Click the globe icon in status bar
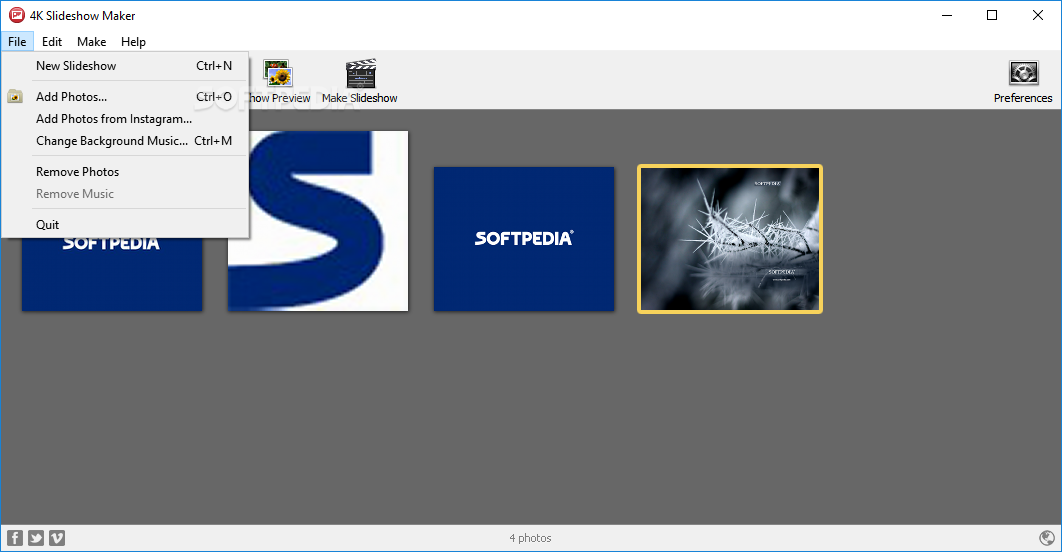Viewport: 1062px width, 552px height. [1046, 538]
